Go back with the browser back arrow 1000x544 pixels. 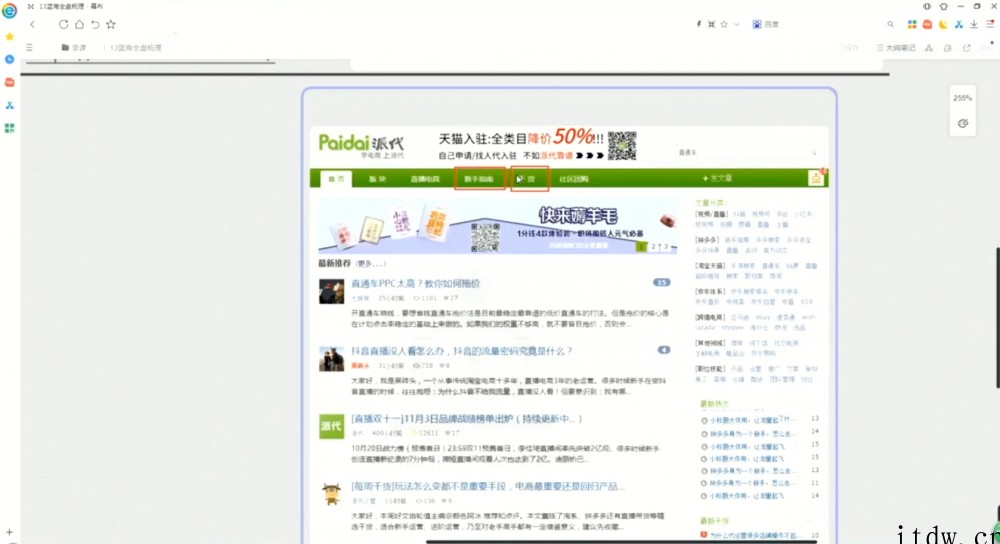[33, 24]
